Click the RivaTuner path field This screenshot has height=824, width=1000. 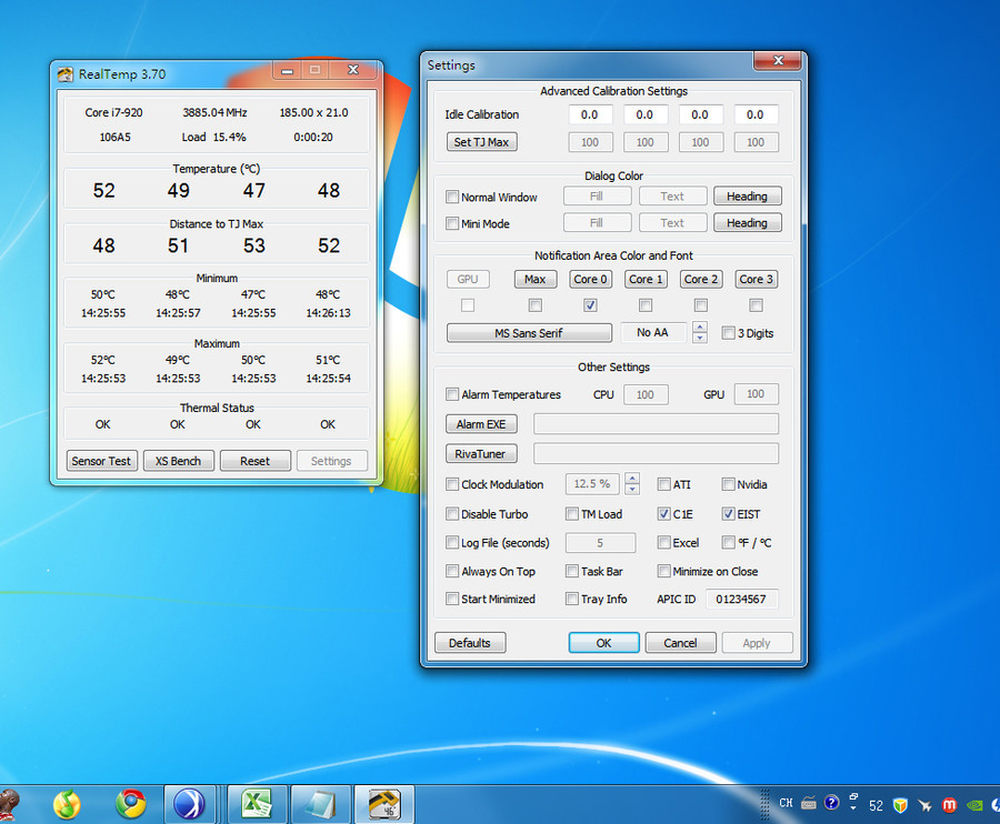pyautogui.click(x=656, y=454)
